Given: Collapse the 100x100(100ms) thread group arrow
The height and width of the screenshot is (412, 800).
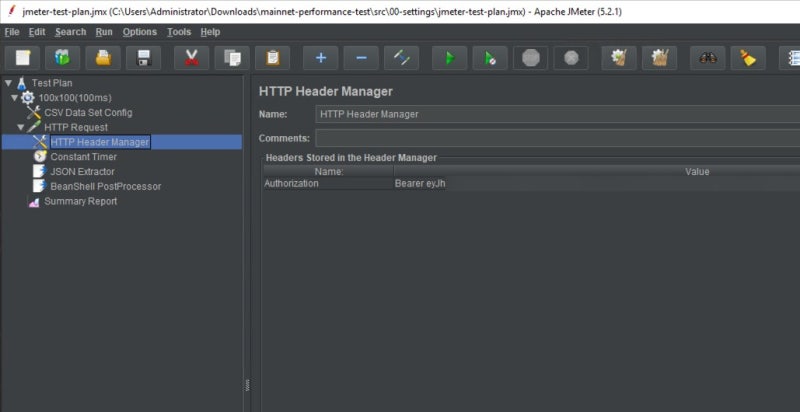Looking at the screenshot, I should (x=14, y=97).
